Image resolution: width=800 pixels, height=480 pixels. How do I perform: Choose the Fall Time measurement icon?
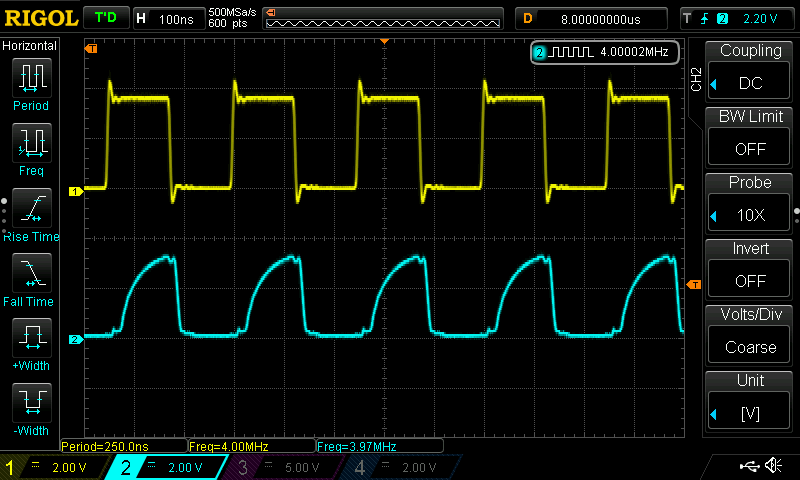[x=32, y=274]
